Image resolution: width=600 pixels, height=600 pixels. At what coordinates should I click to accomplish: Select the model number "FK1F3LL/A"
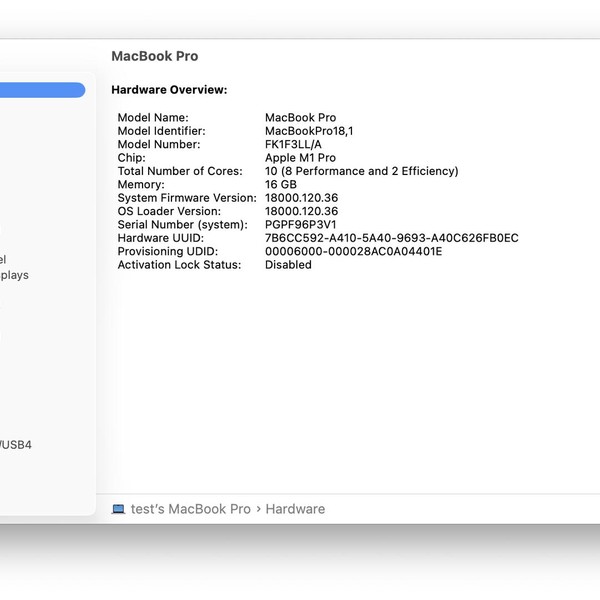point(293,144)
